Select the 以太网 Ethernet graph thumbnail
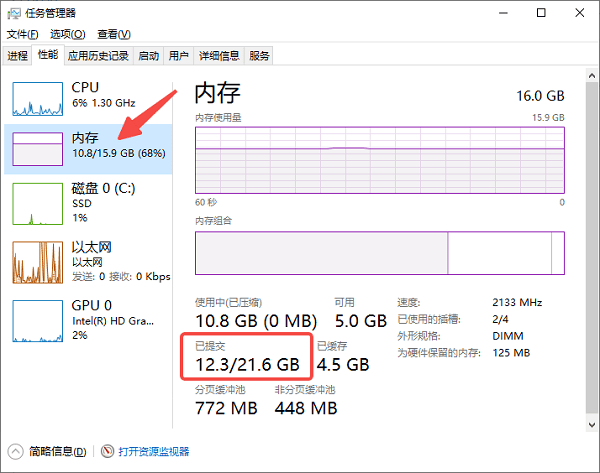This screenshot has height=473, width=600. tap(37, 261)
